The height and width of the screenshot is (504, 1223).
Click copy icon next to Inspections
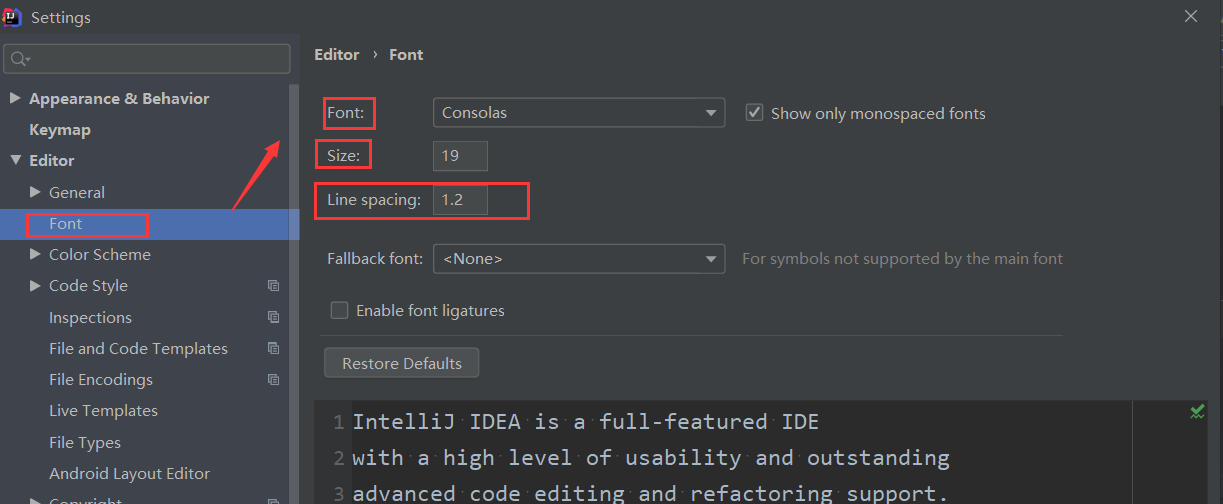273,317
